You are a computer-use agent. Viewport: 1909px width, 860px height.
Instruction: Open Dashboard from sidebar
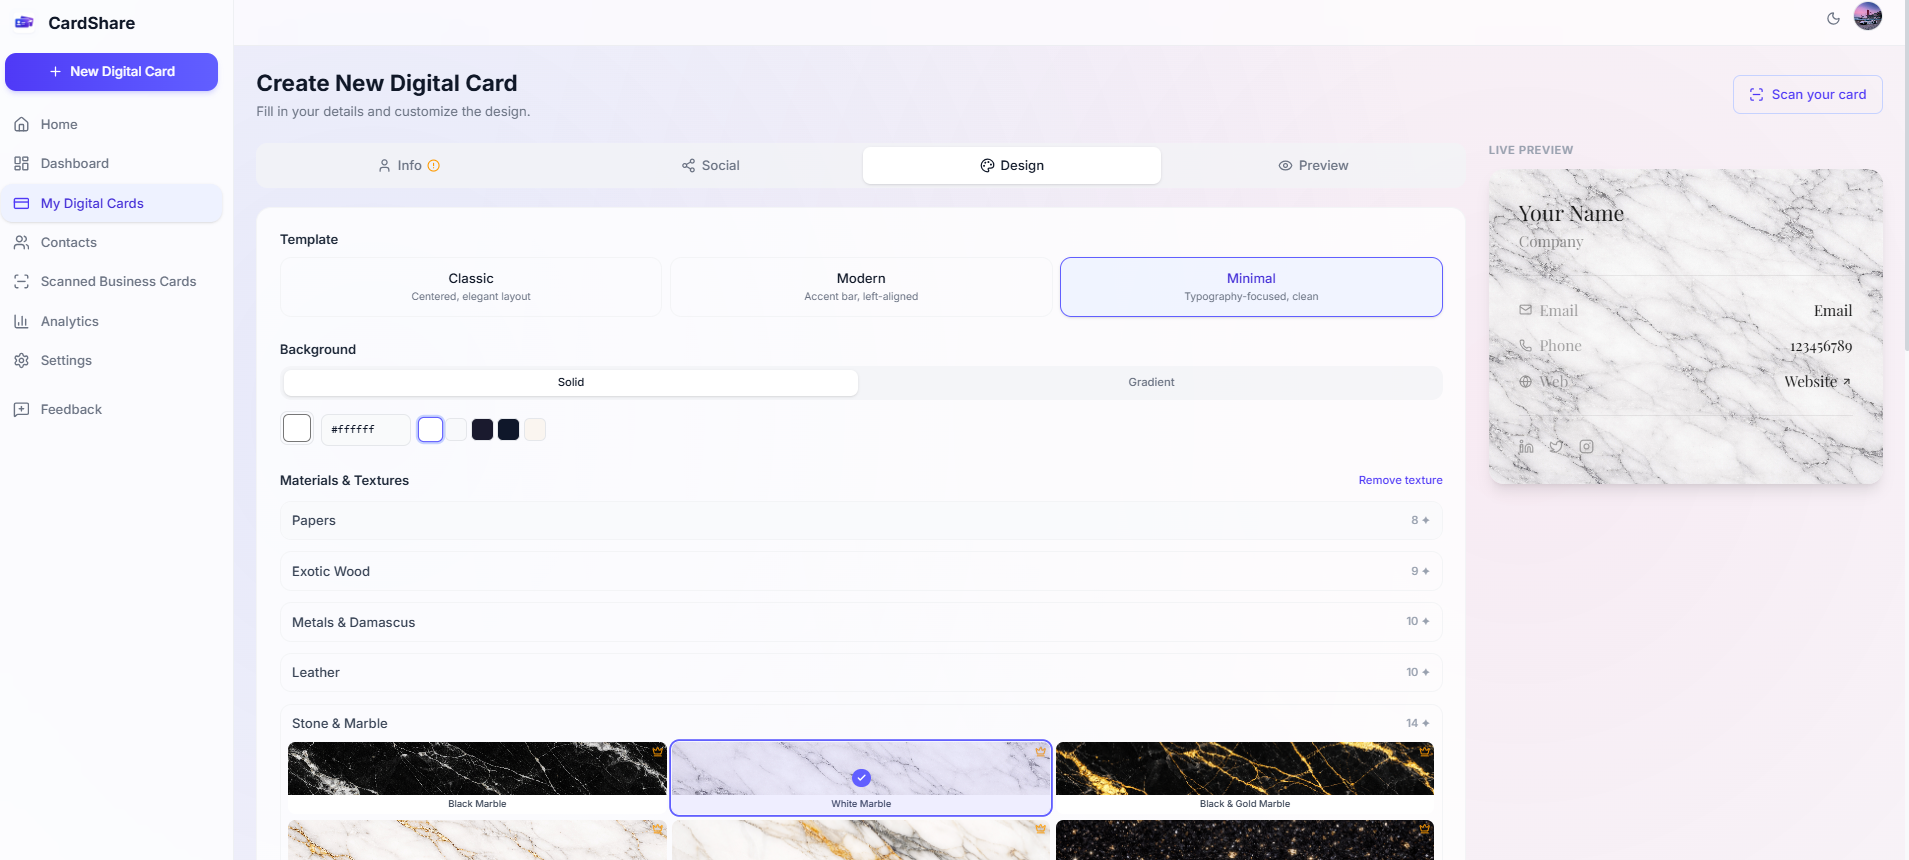(x=112, y=163)
